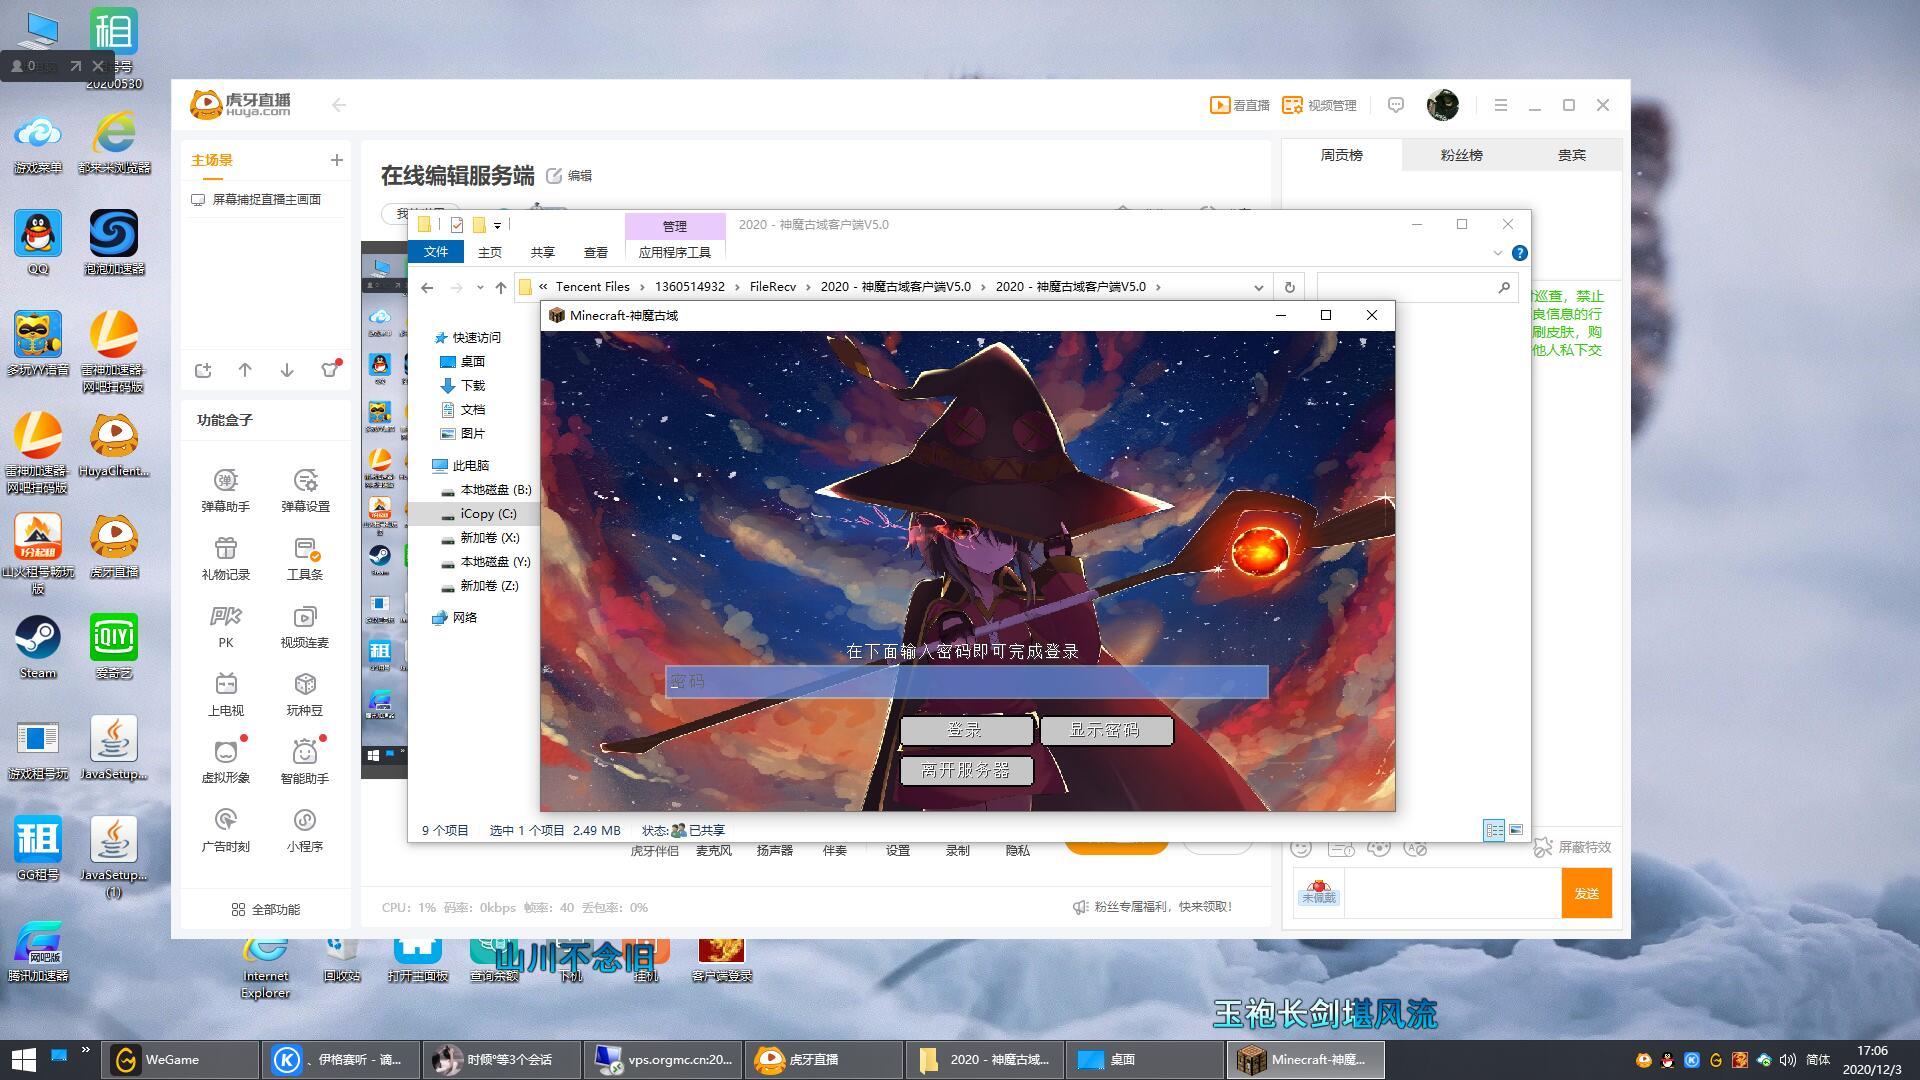Open the Windows Start menu
This screenshot has width=1920, height=1080.
[x=24, y=1060]
